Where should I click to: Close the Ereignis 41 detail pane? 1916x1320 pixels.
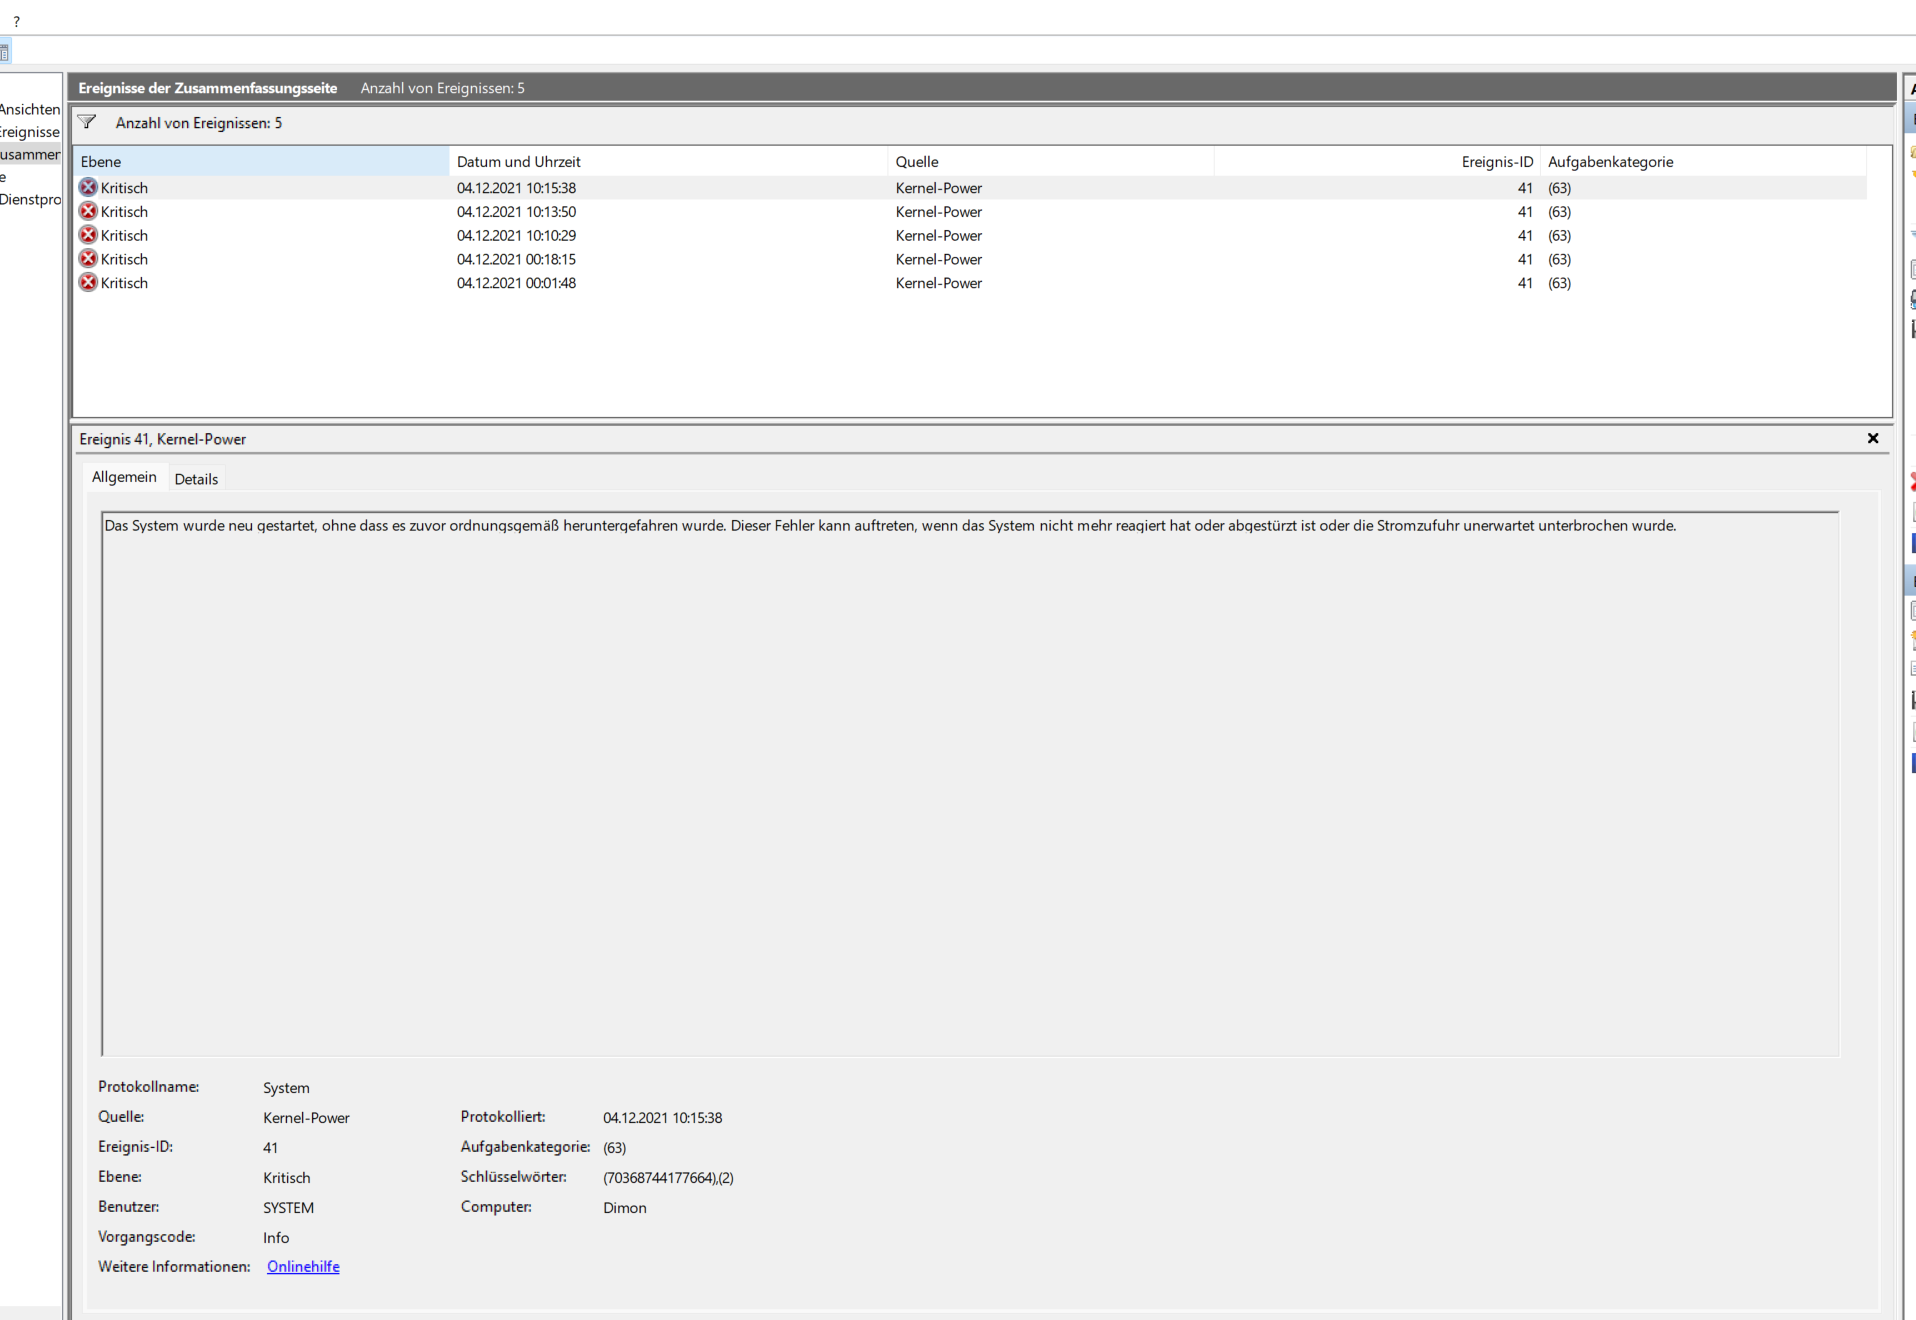[1873, 438]
